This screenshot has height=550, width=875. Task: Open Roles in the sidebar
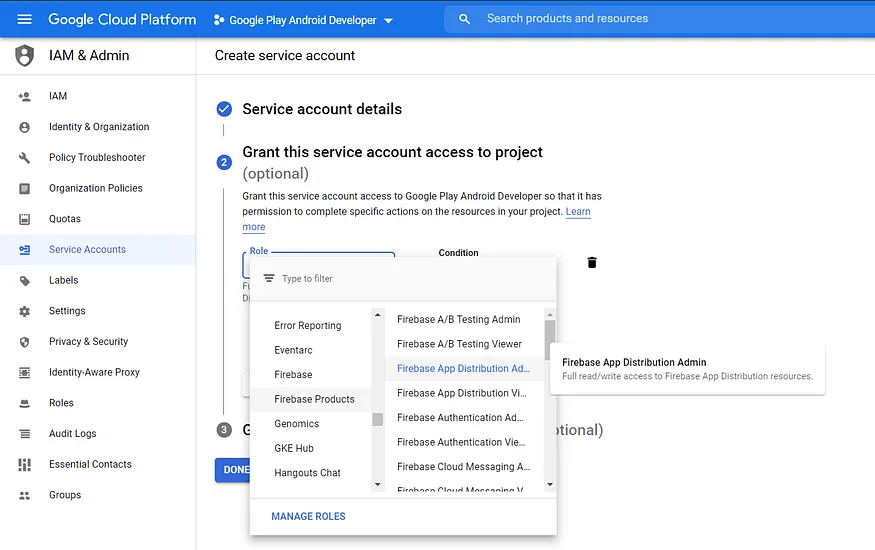pyautogui.click(x=61, y=403)
